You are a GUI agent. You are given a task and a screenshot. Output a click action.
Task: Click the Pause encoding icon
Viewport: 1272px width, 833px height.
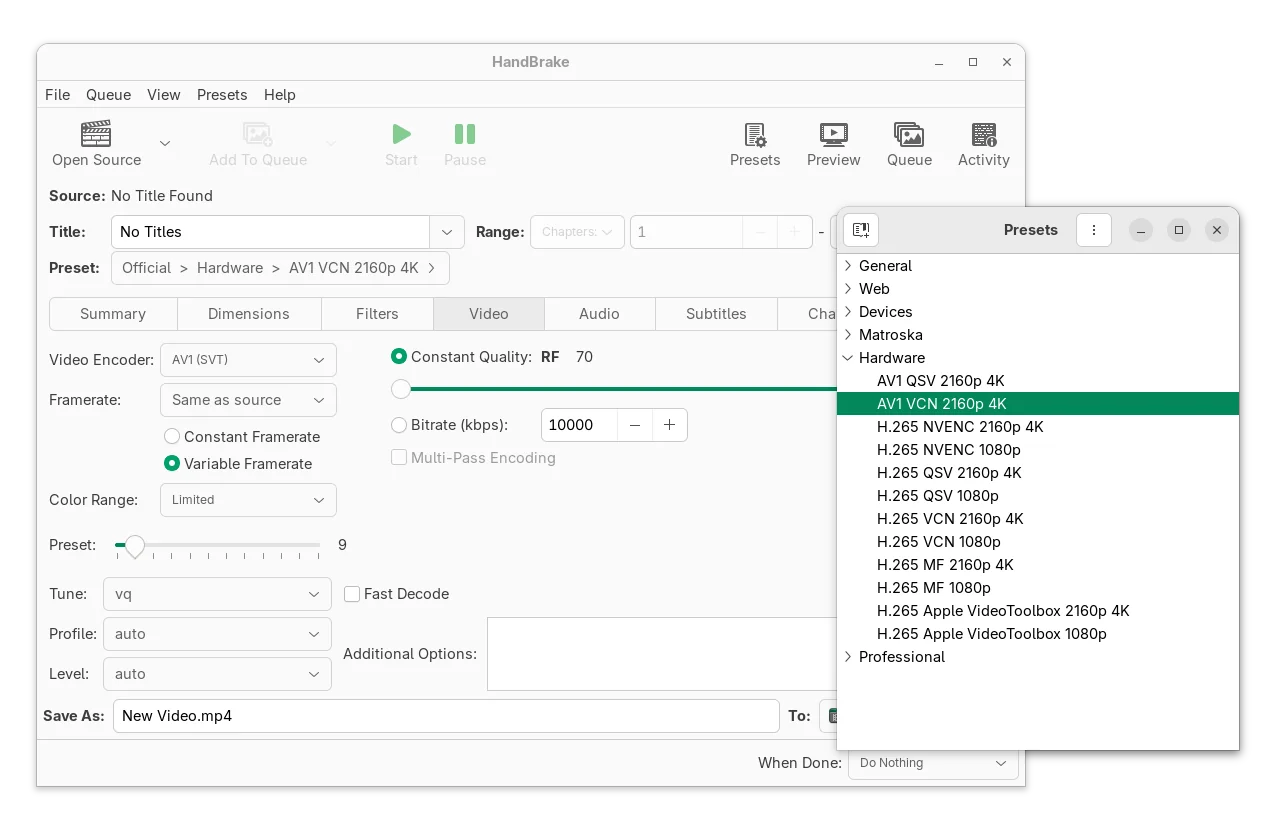coord(465,134)
